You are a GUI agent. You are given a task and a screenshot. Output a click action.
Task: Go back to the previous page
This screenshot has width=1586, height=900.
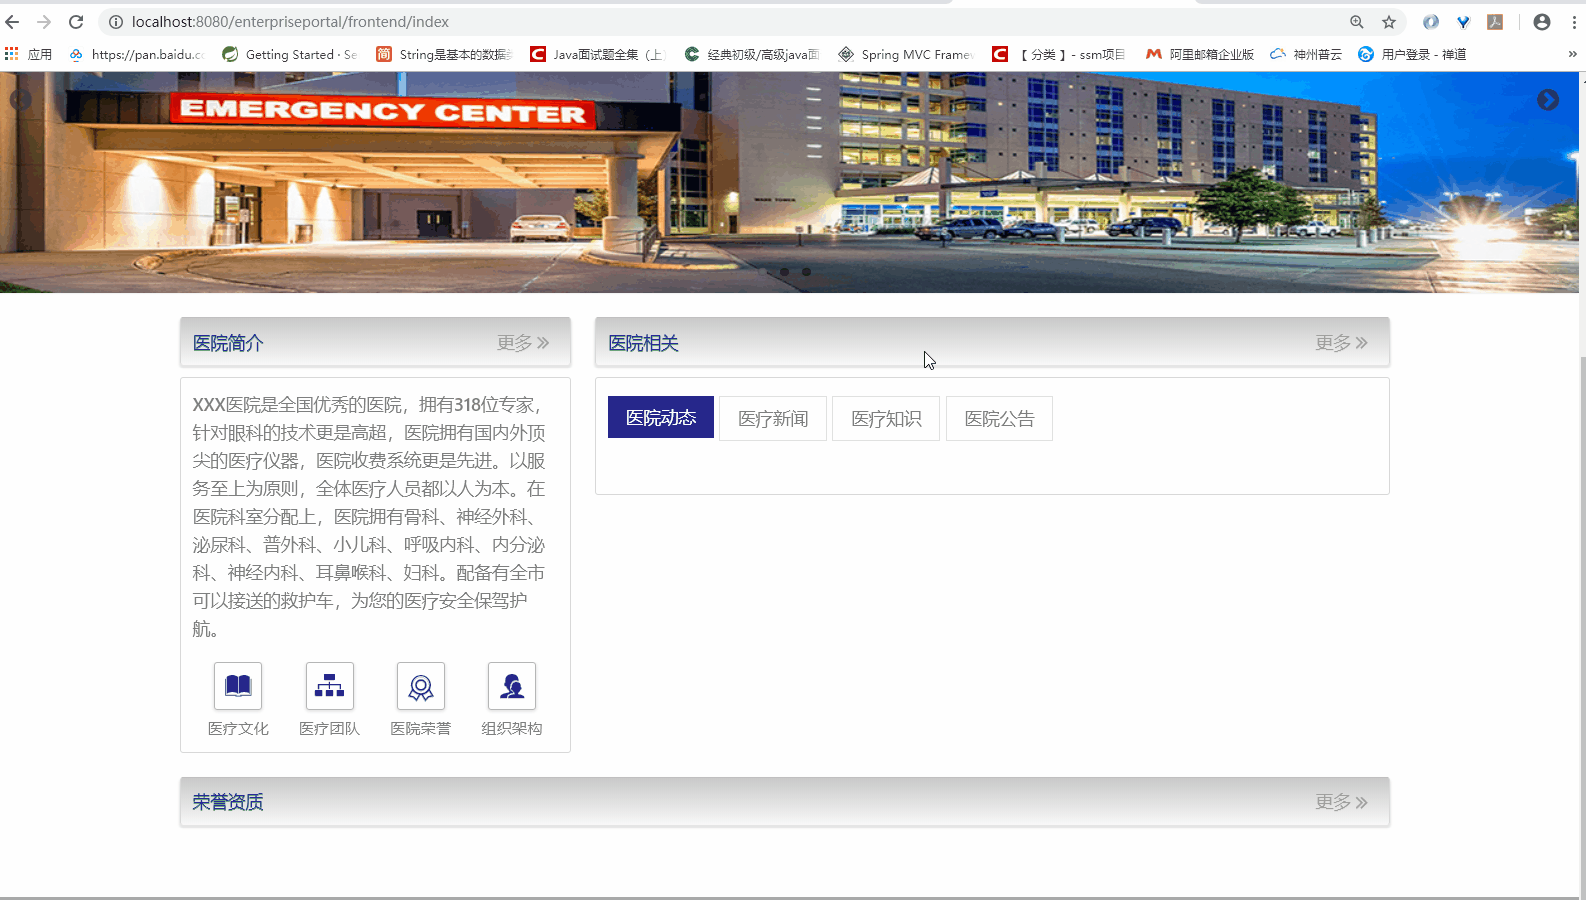pos(13,22)
